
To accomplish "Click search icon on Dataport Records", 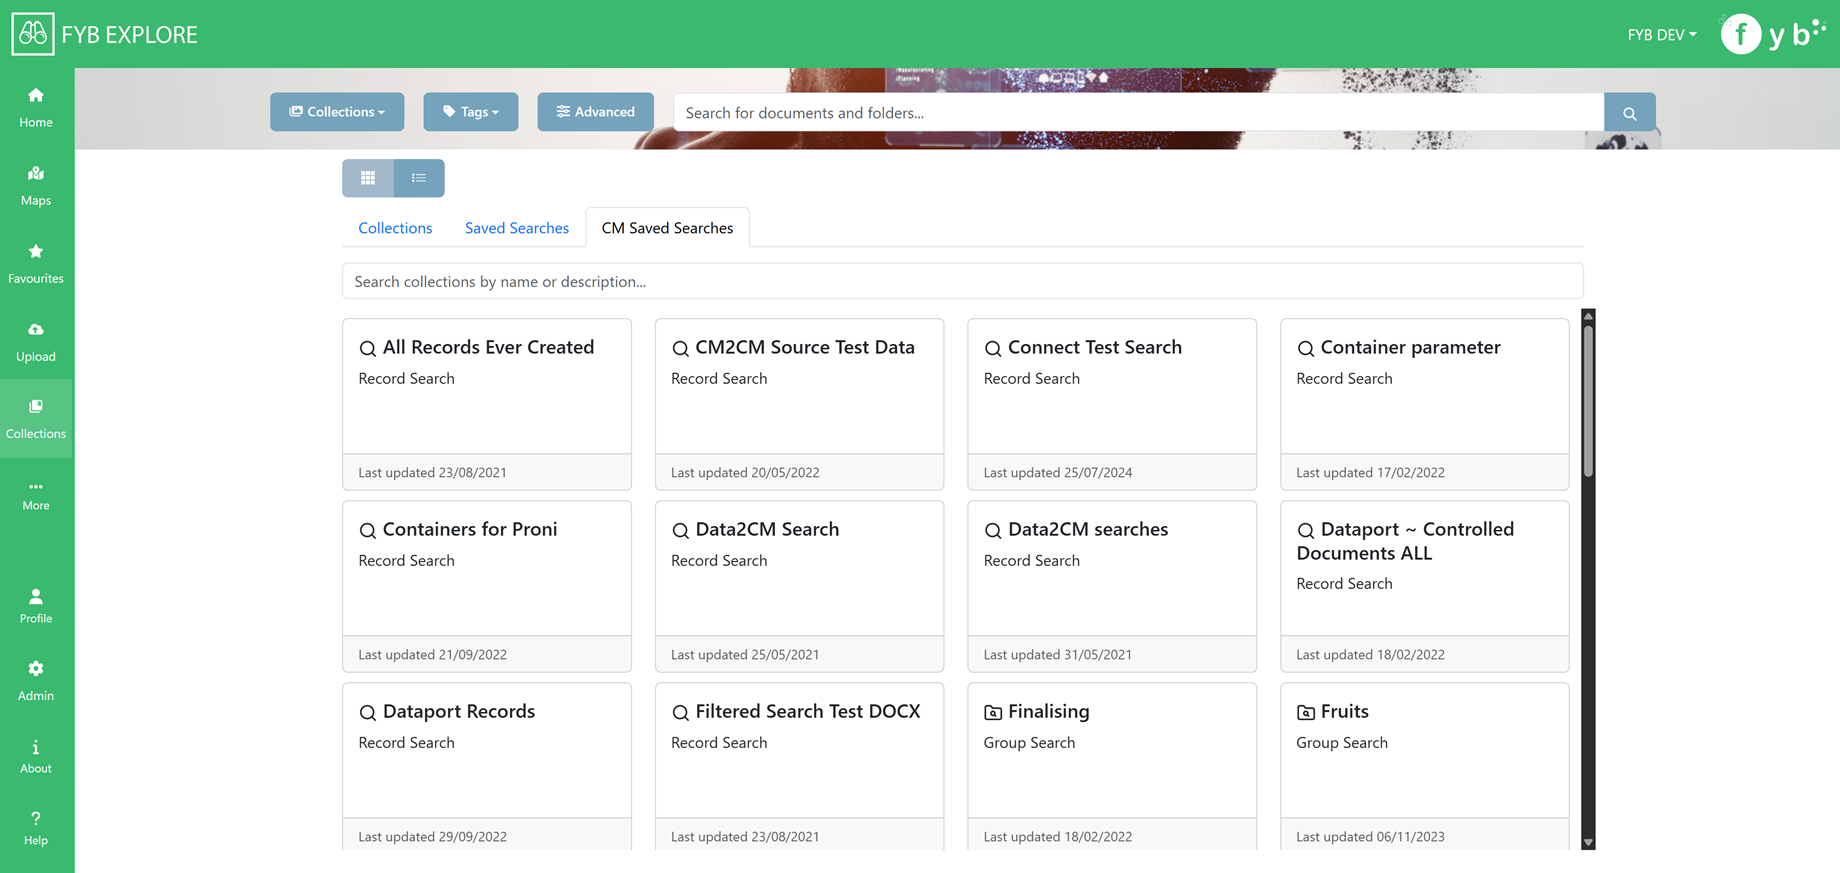I will (368, 712).
